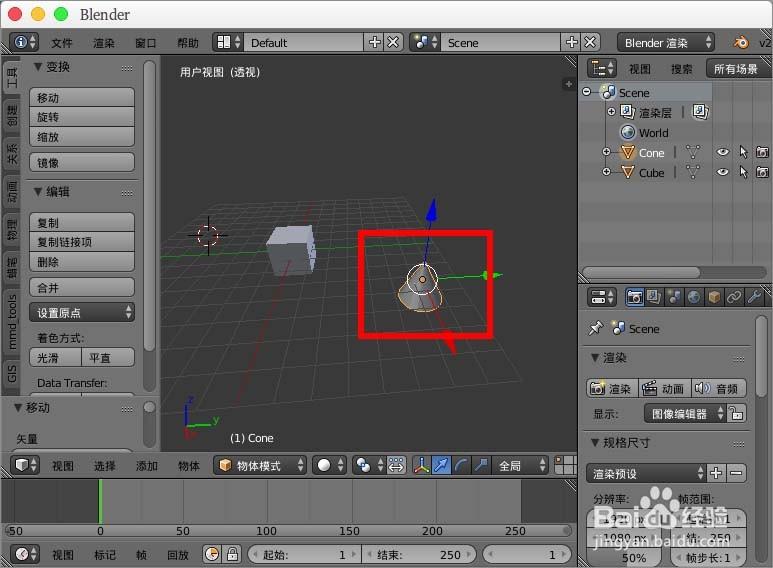Open the Constraints properties tab icon
Screen dimensions: 773x568
[x=734, y=297]
